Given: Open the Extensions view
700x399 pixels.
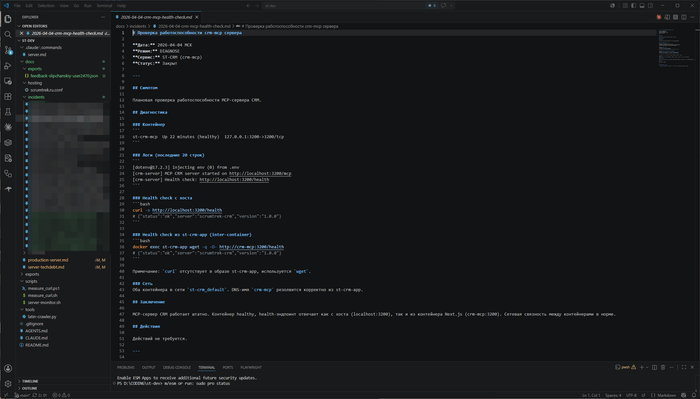Looking at the screenshot, I should [x=8, y=96].
